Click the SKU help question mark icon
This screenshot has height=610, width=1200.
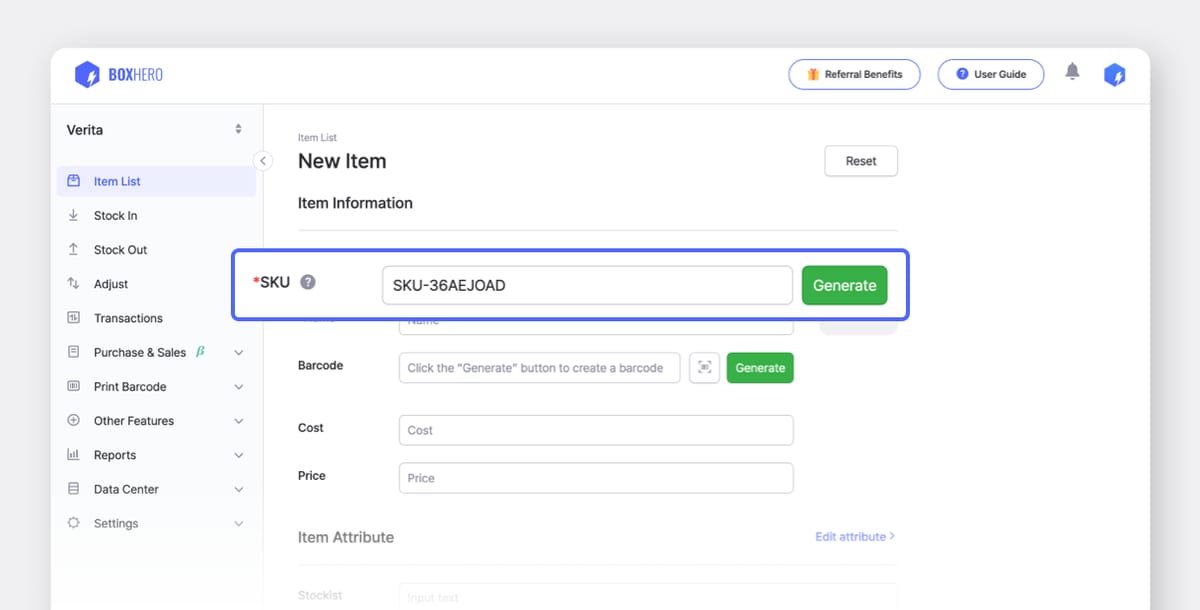[x=308, y=282]
